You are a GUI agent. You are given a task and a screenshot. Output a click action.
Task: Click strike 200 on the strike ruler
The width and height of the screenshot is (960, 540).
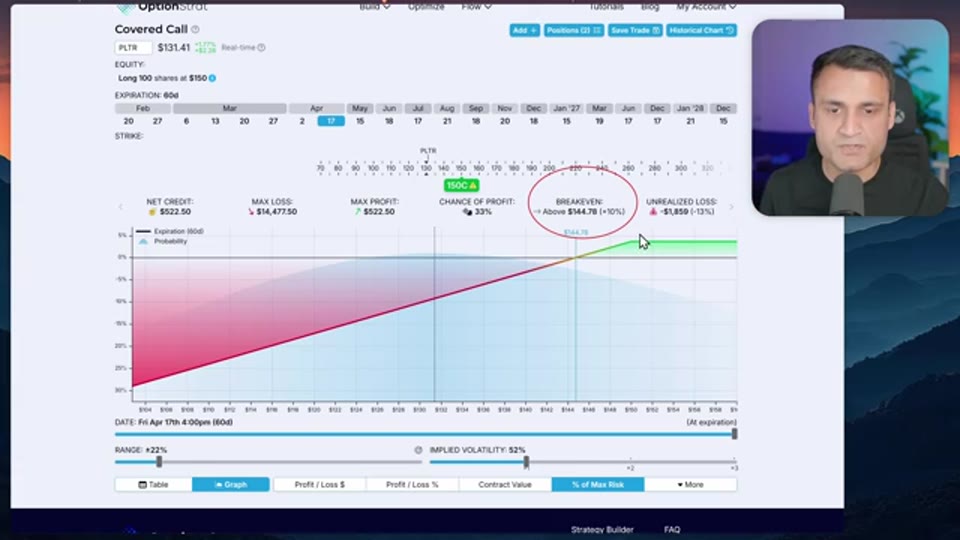coord(549,168)
